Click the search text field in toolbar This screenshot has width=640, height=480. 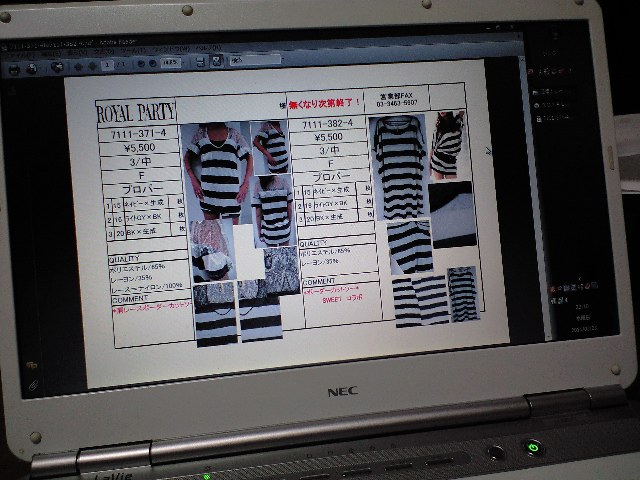click(x=255, y=60)
